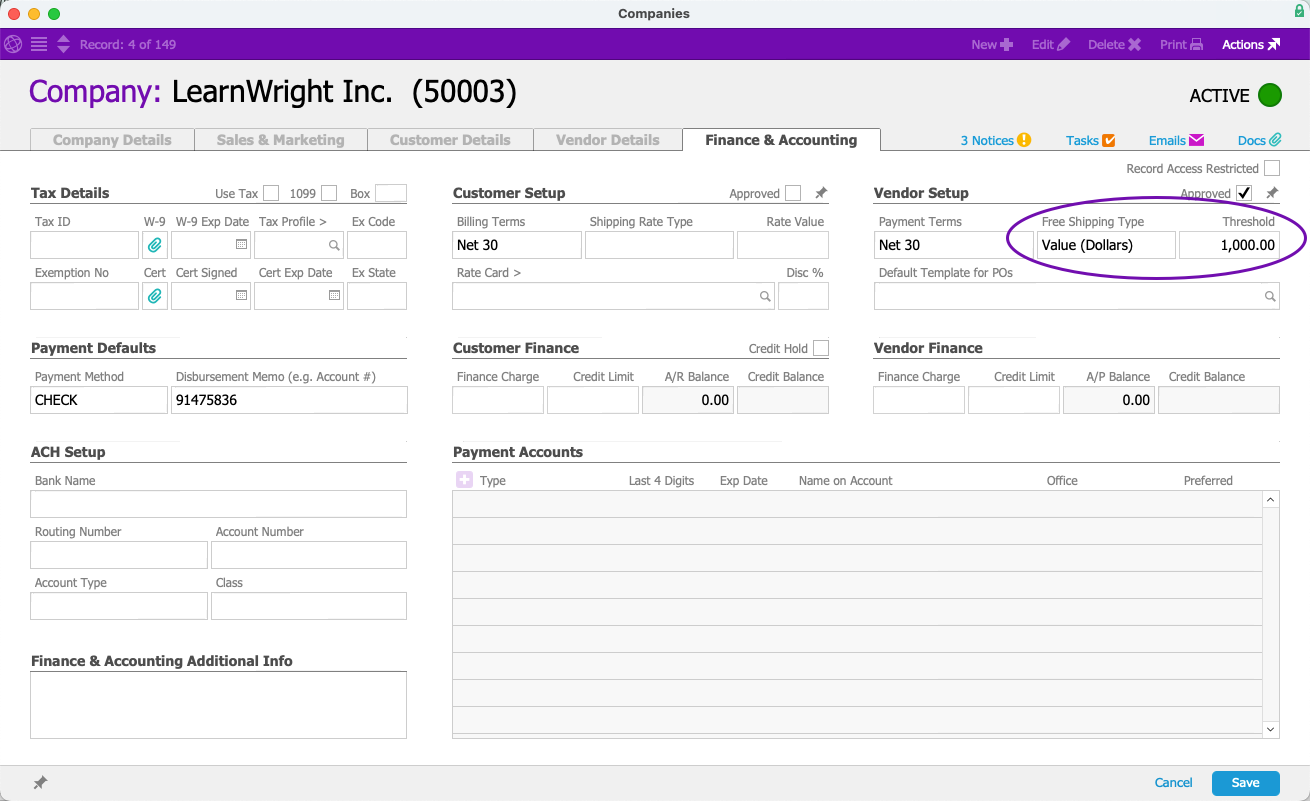
Task: Open the Customer Details tab
Action: click(x=450, y=140)
